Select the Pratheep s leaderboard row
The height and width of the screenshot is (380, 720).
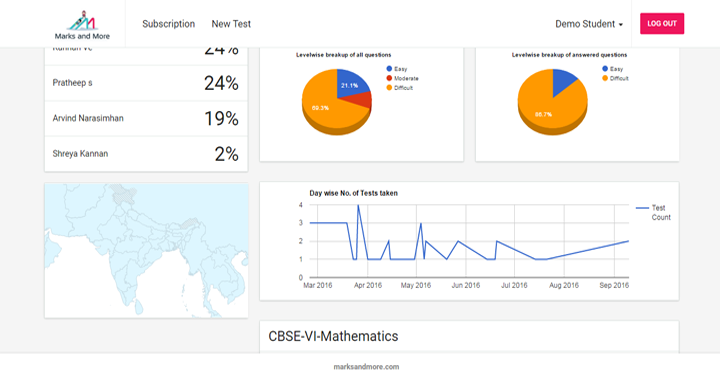click(x=146, y=83)
